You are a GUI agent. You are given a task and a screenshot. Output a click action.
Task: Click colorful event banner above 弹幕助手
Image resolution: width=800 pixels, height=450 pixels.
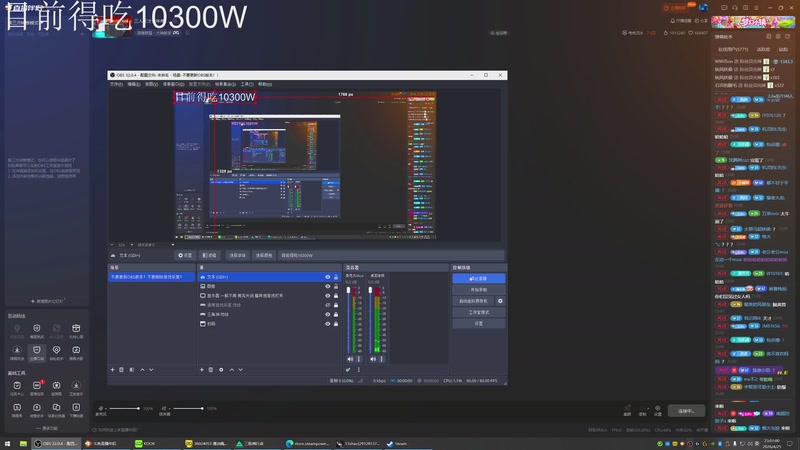click(x=753, y=22)
